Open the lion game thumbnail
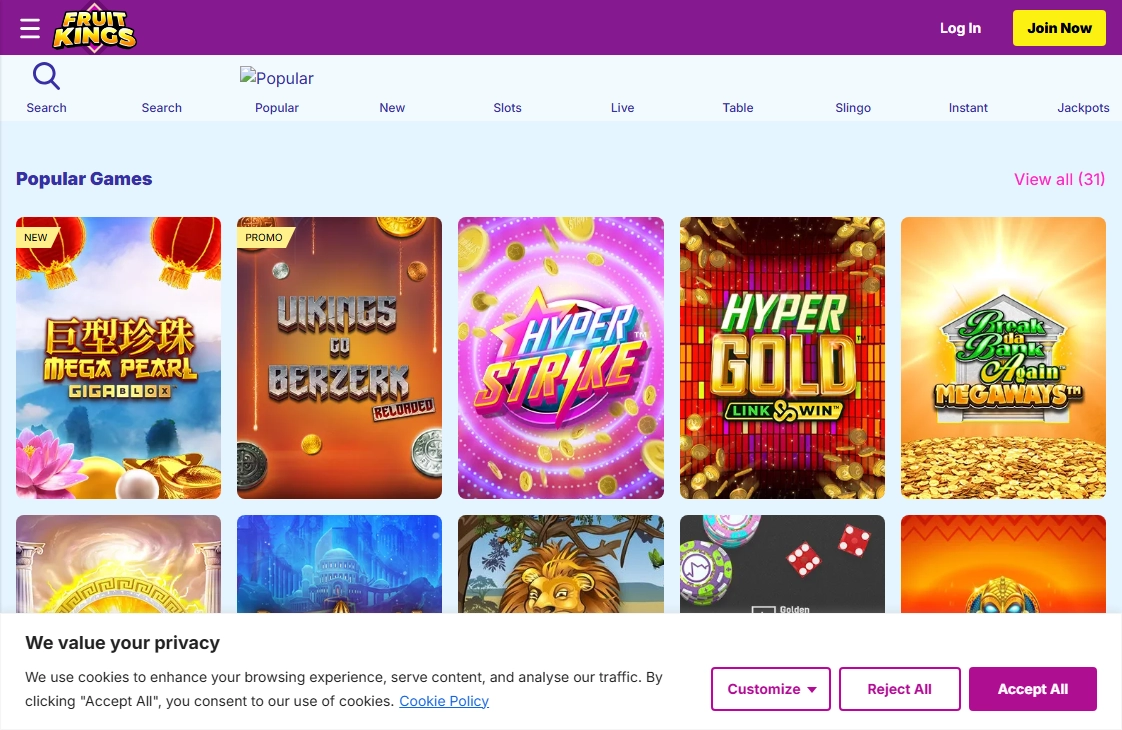 click(561, 564)
